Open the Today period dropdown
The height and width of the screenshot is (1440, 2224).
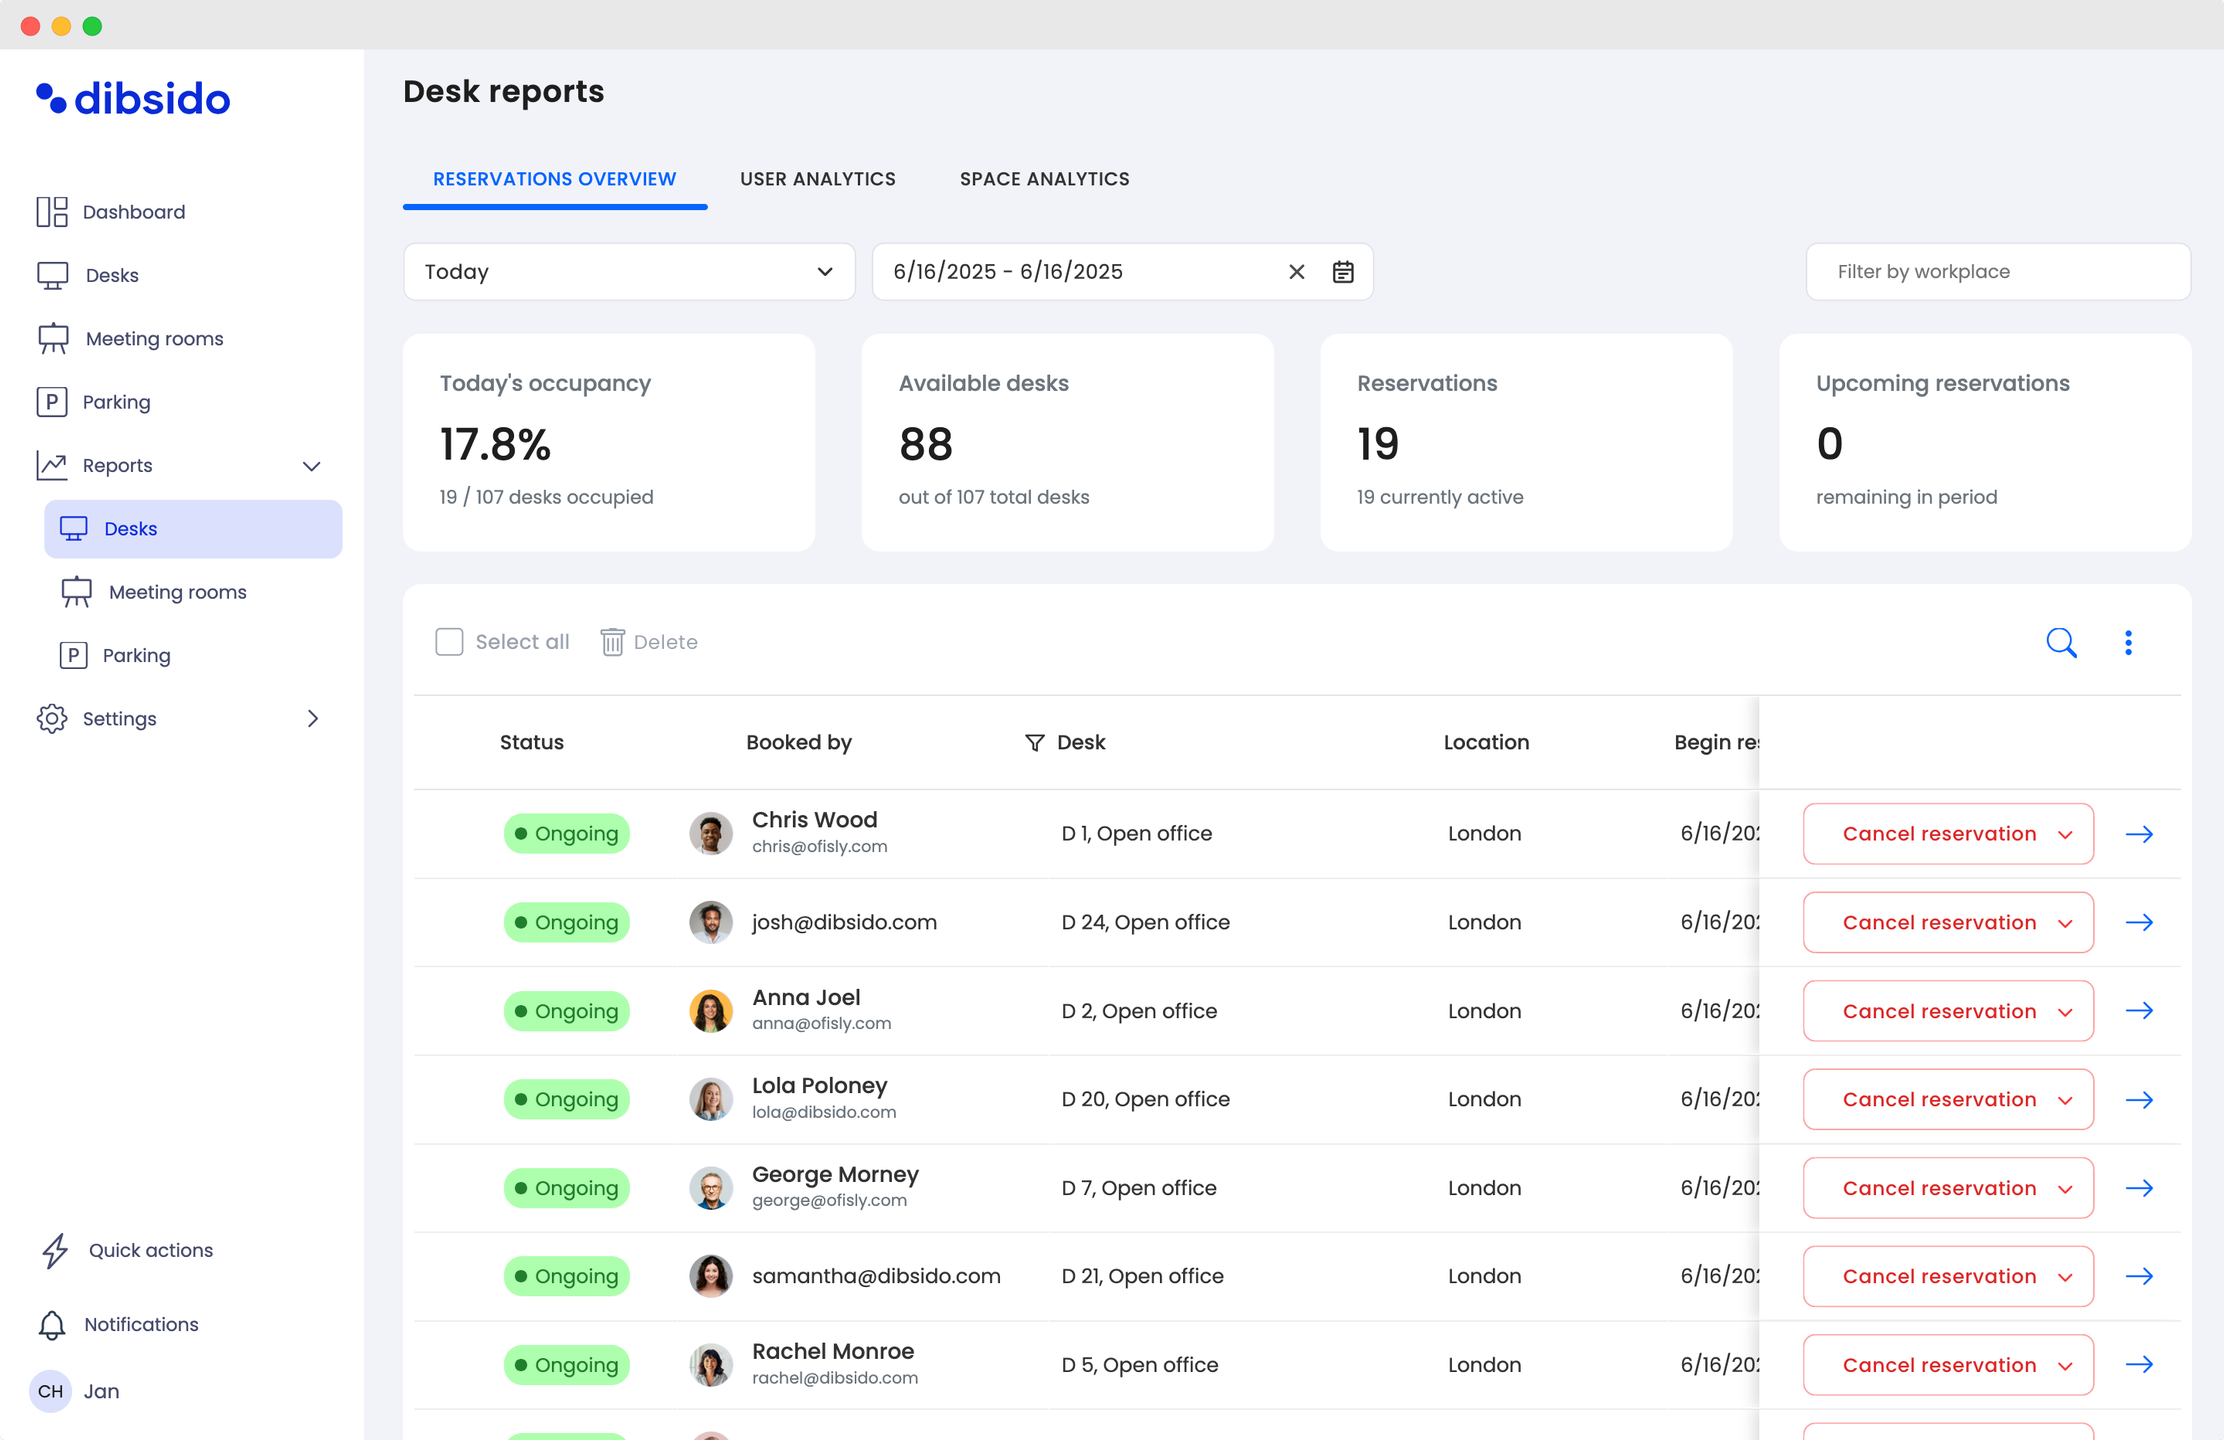click(629, 272)
